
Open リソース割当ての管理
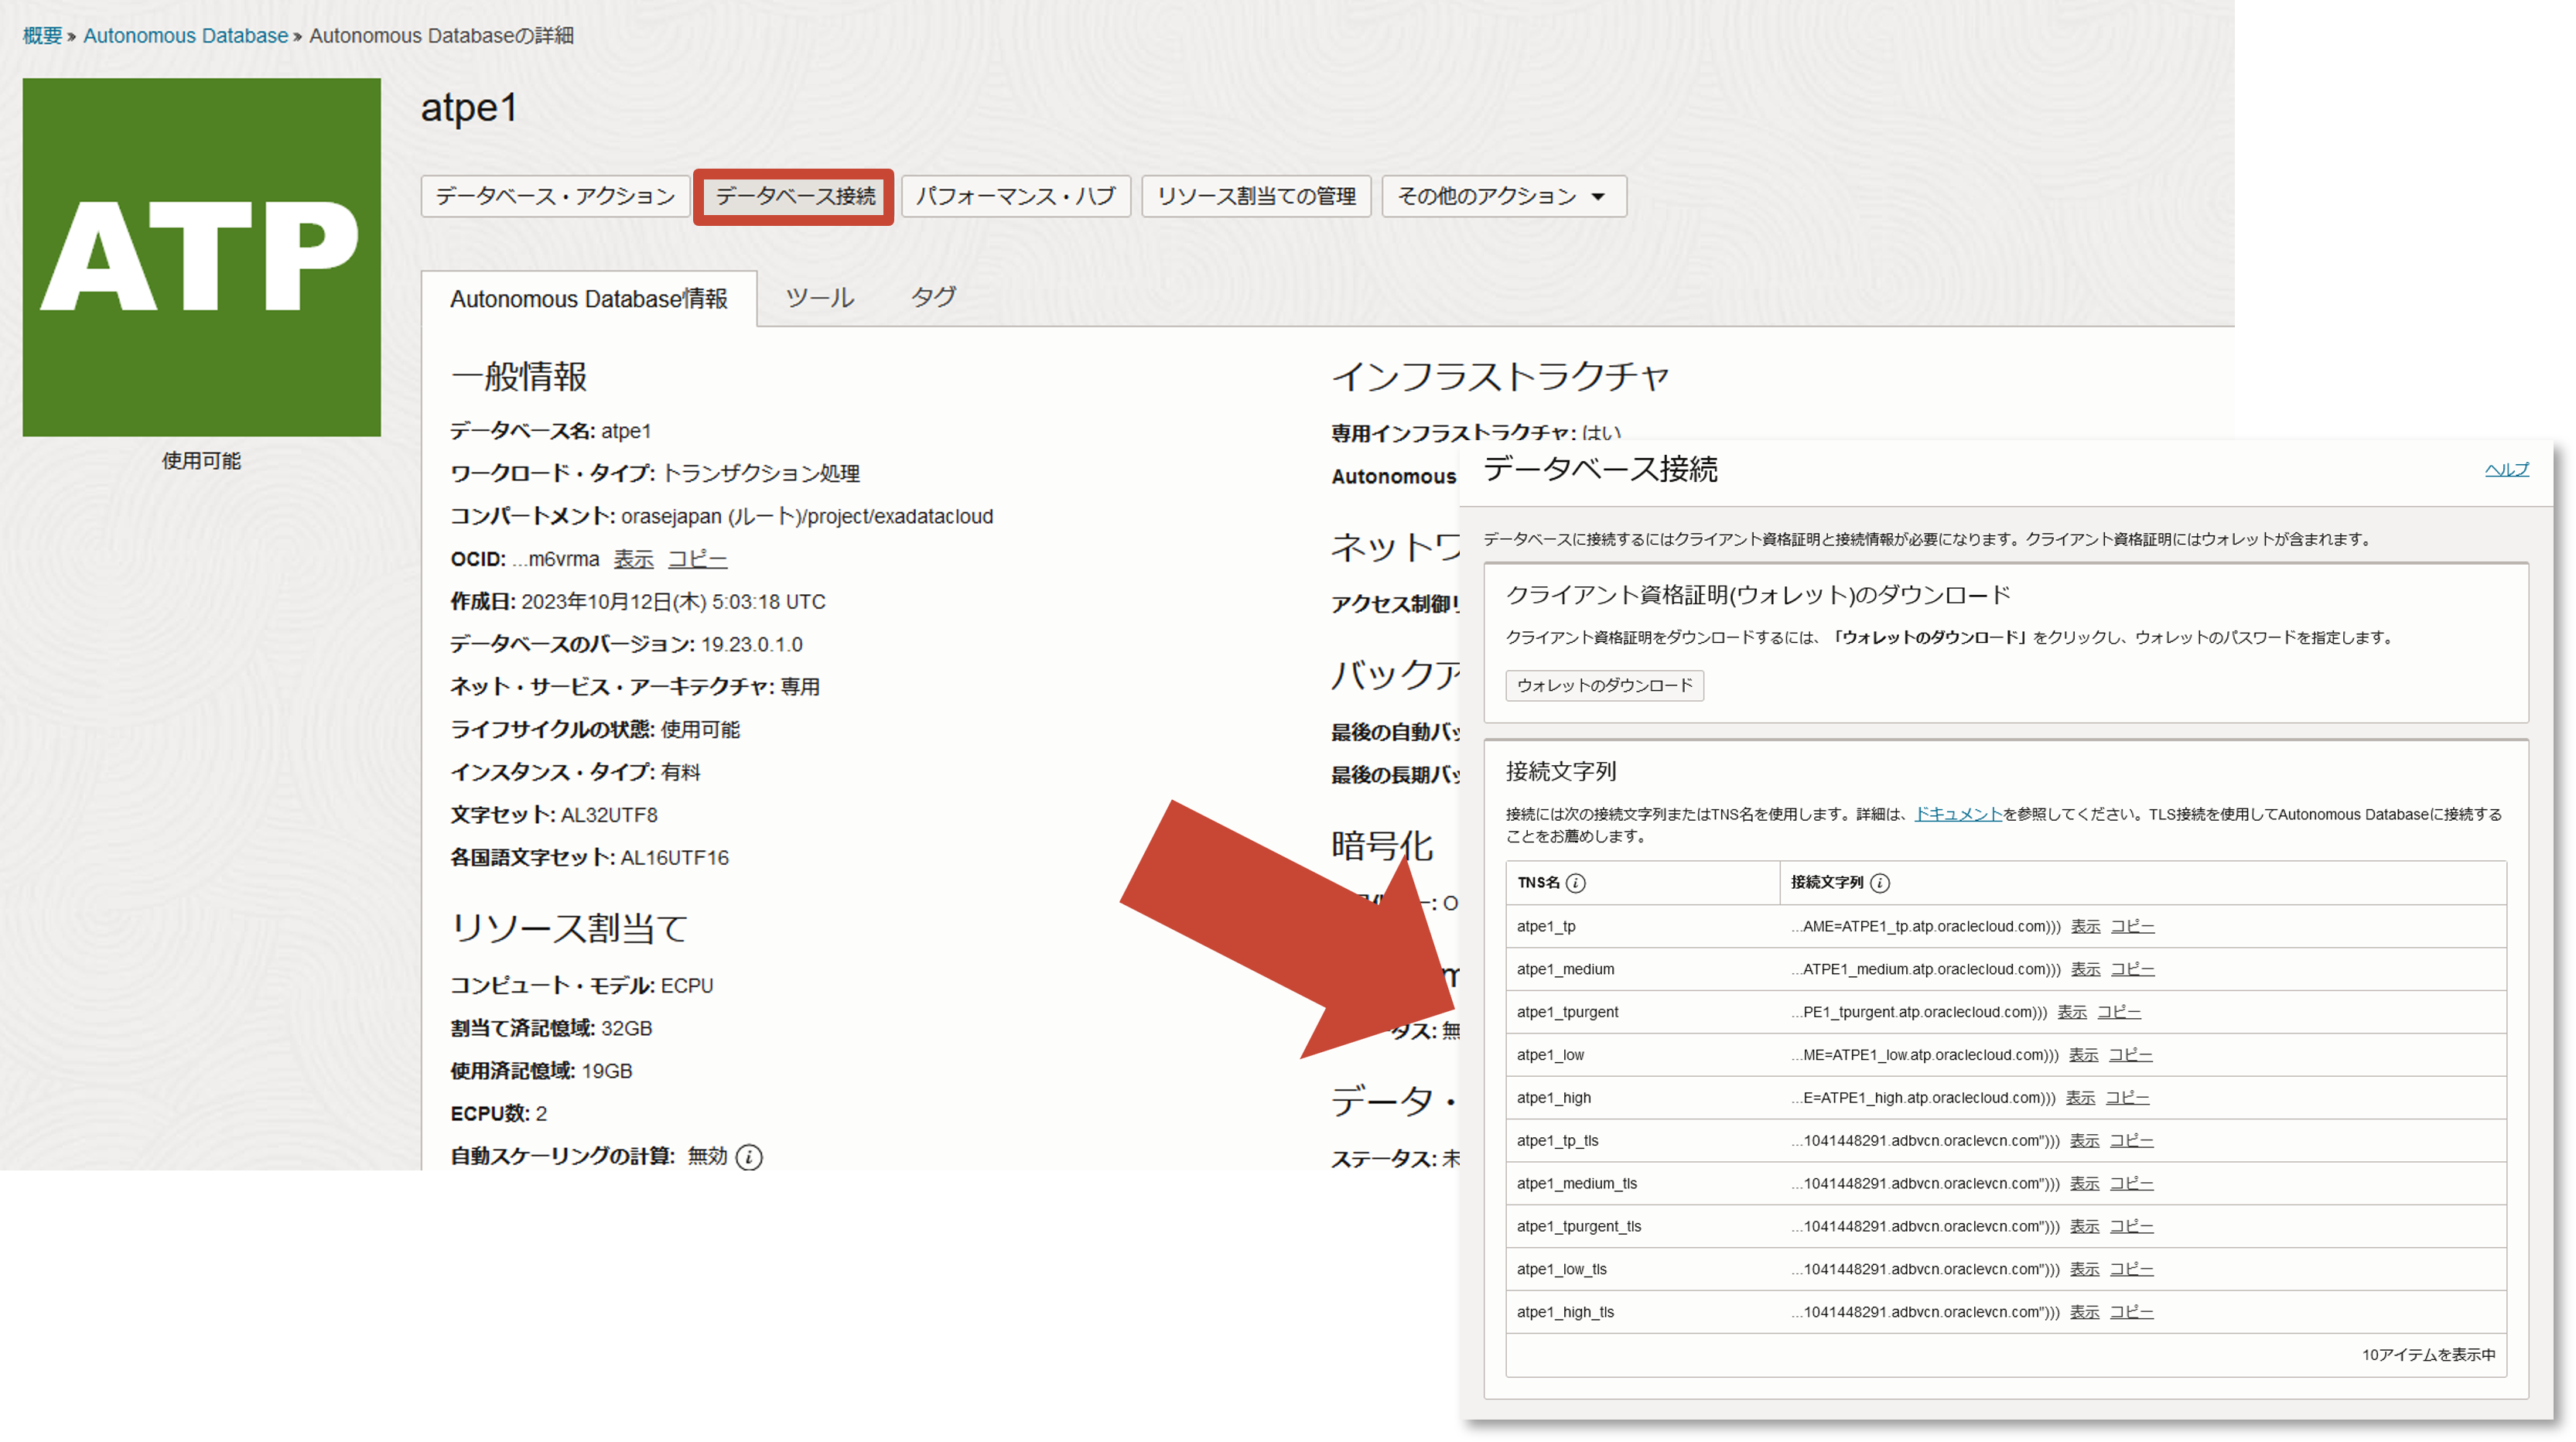[x=1256, y=196]
